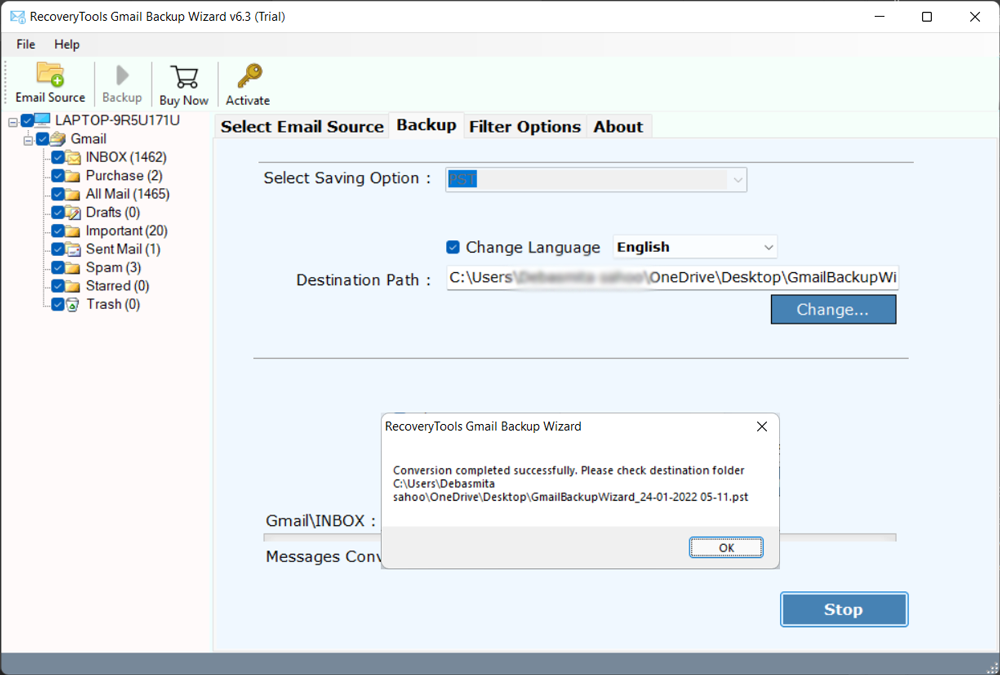
Task: Maximize the Gmail Backup Wizard window
Action: click(927, 17)
